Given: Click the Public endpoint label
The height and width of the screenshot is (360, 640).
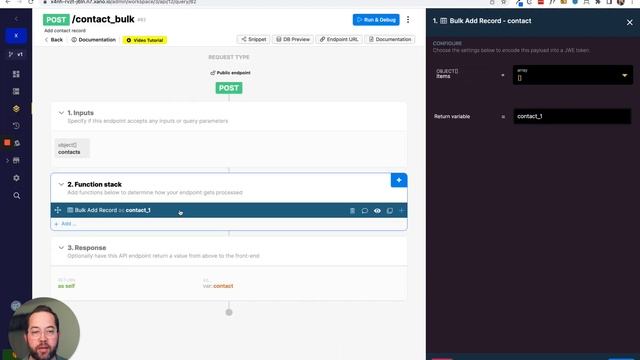Looking at the screenshot, I should click(230, 73).
